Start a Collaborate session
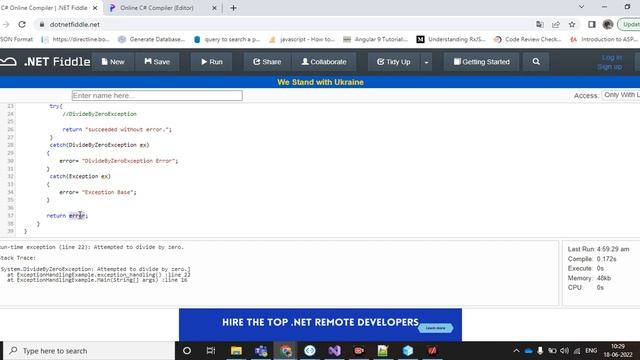Viewport: 640px width, 360px height. click(324, 62)
